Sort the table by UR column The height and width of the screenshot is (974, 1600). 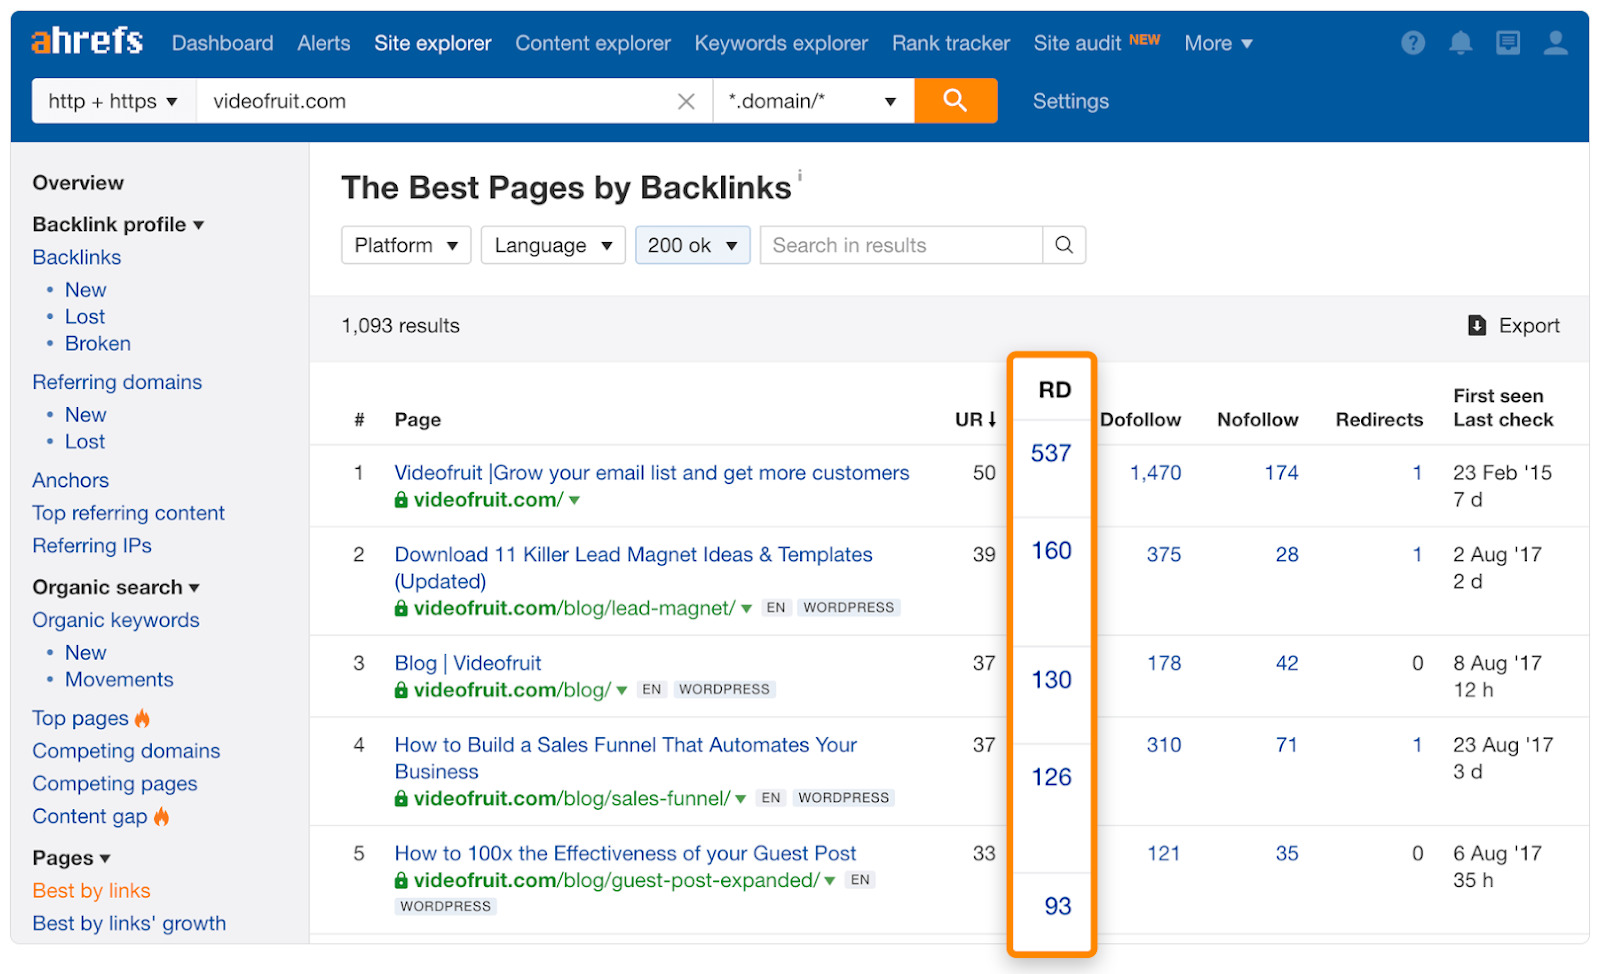click(975, 420)
